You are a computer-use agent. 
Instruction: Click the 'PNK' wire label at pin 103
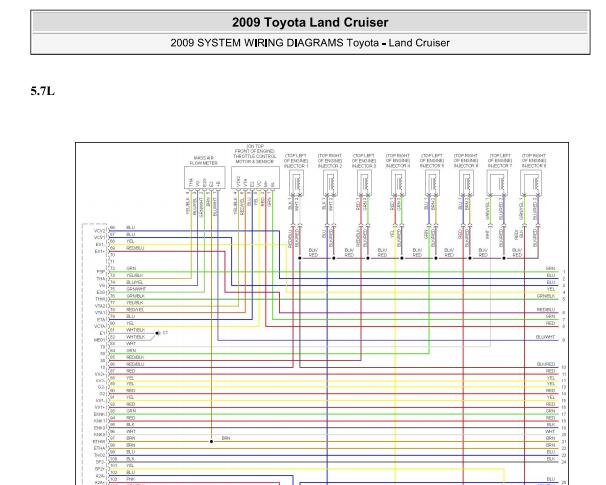click(130, 479)
